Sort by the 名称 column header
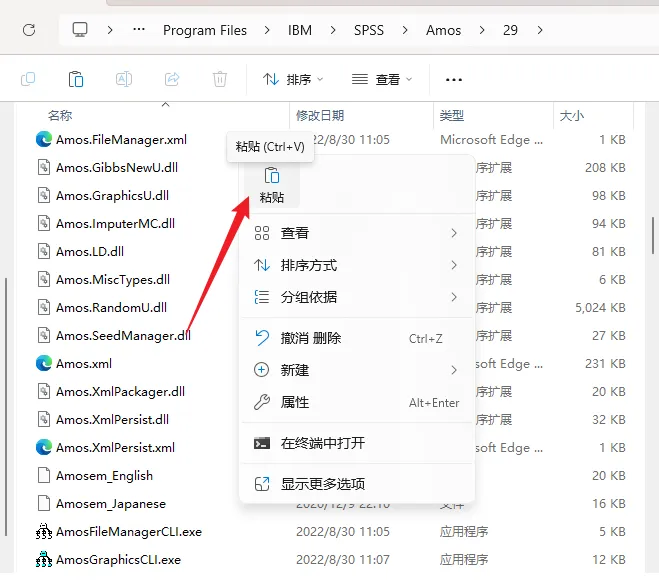Image resolution: width=659 pixels, height=588 pixels. (60, 115)
